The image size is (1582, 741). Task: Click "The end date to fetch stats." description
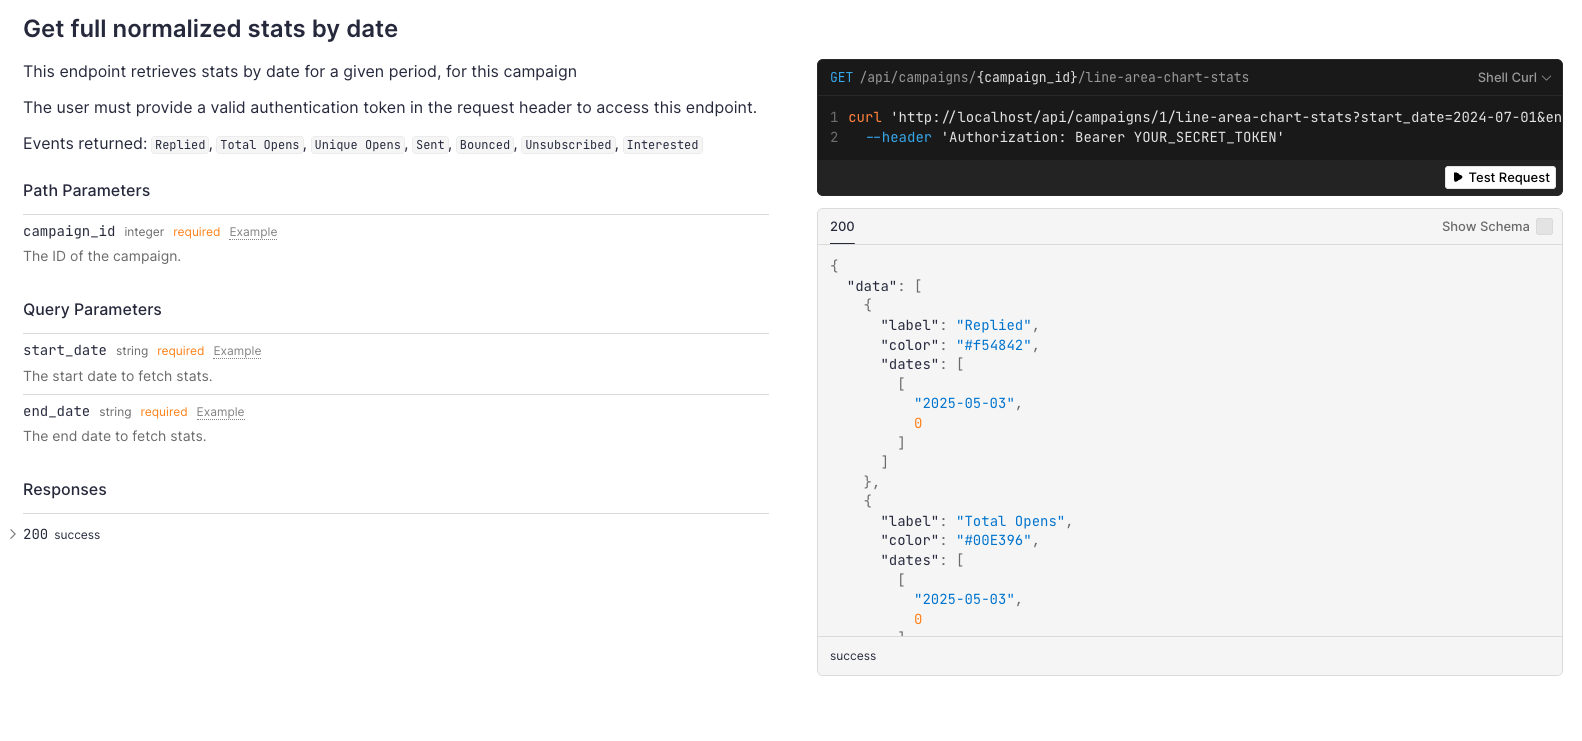coord(115,436)
